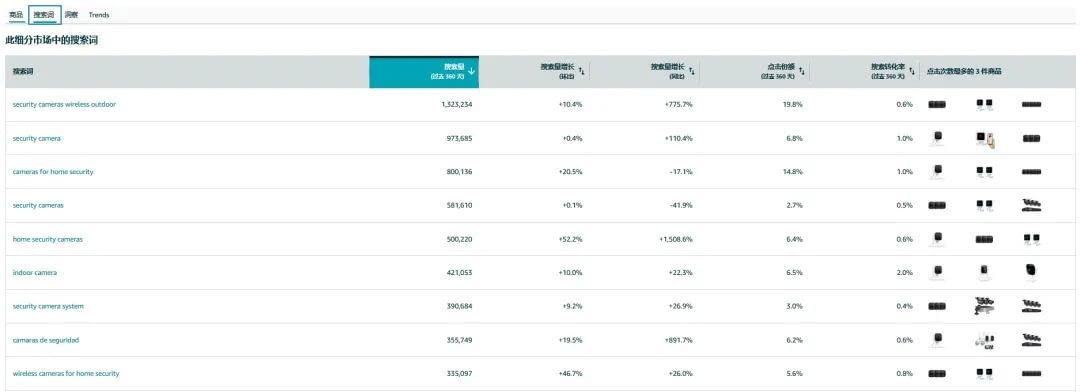This screenshot has width=1080, height=392.
Task: Click the 搜索词 column header
Action: (x=23, y=71)
